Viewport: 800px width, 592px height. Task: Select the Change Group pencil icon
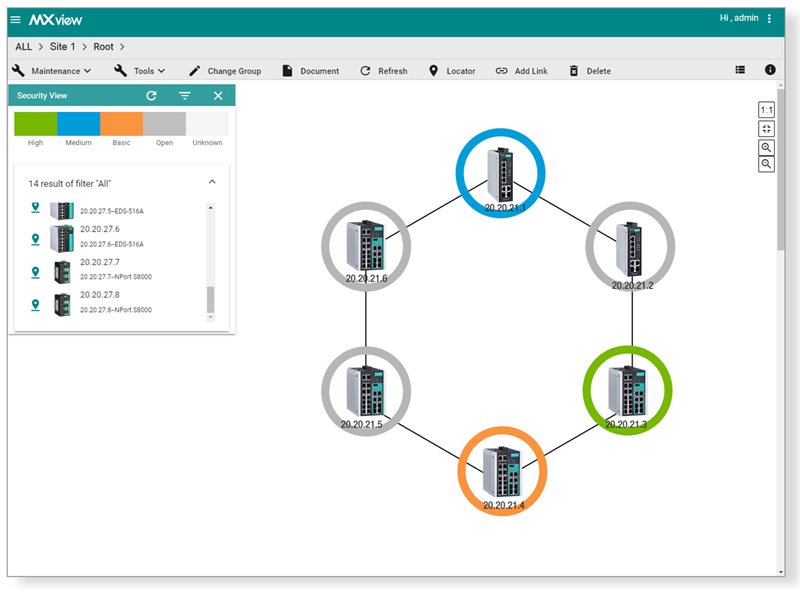point(194,70)
